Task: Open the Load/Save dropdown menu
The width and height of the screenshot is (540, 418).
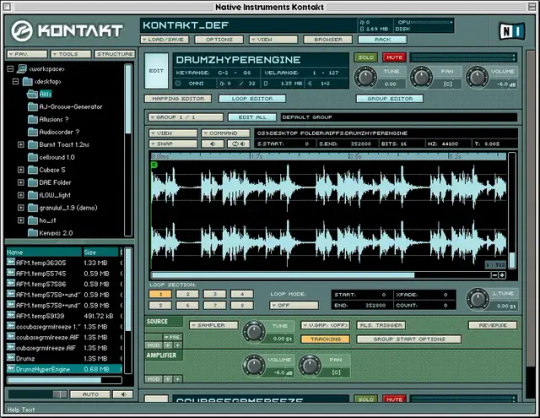Action: coord(165,40)
